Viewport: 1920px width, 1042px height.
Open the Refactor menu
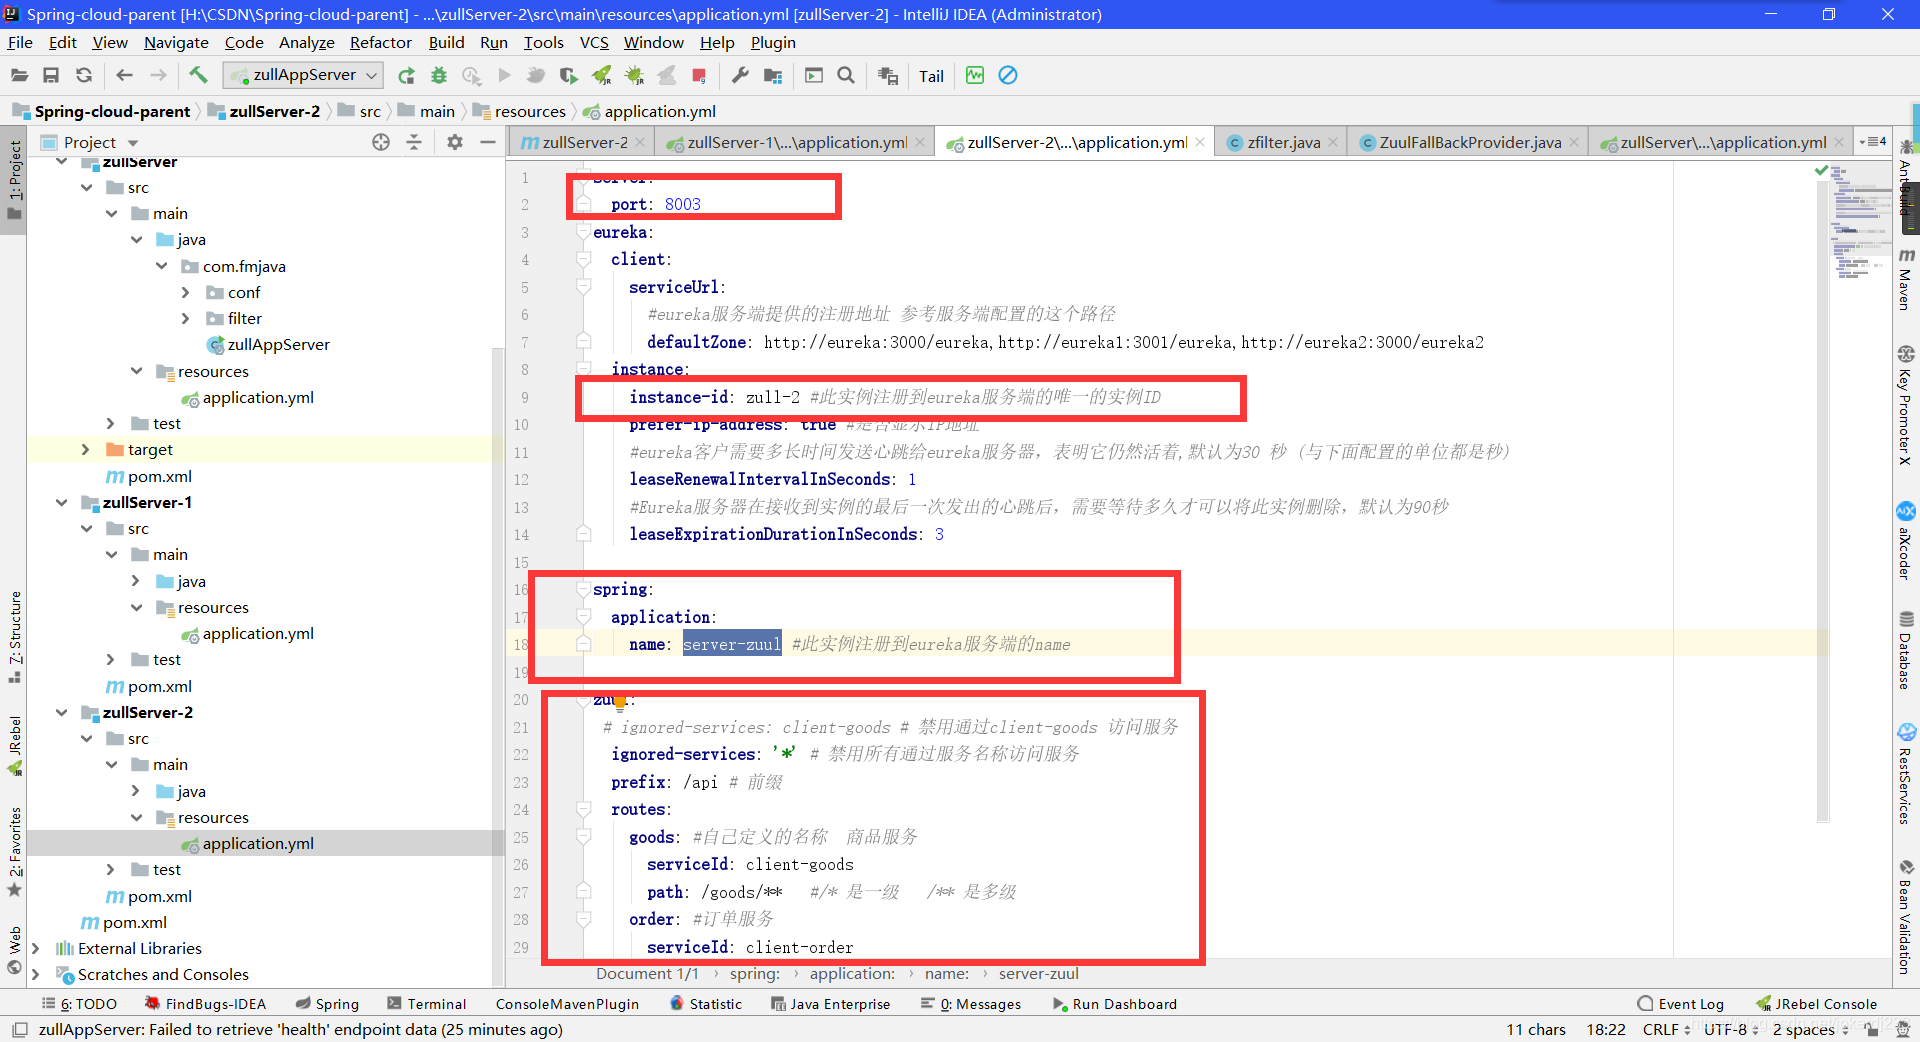(x=380, y=42)
